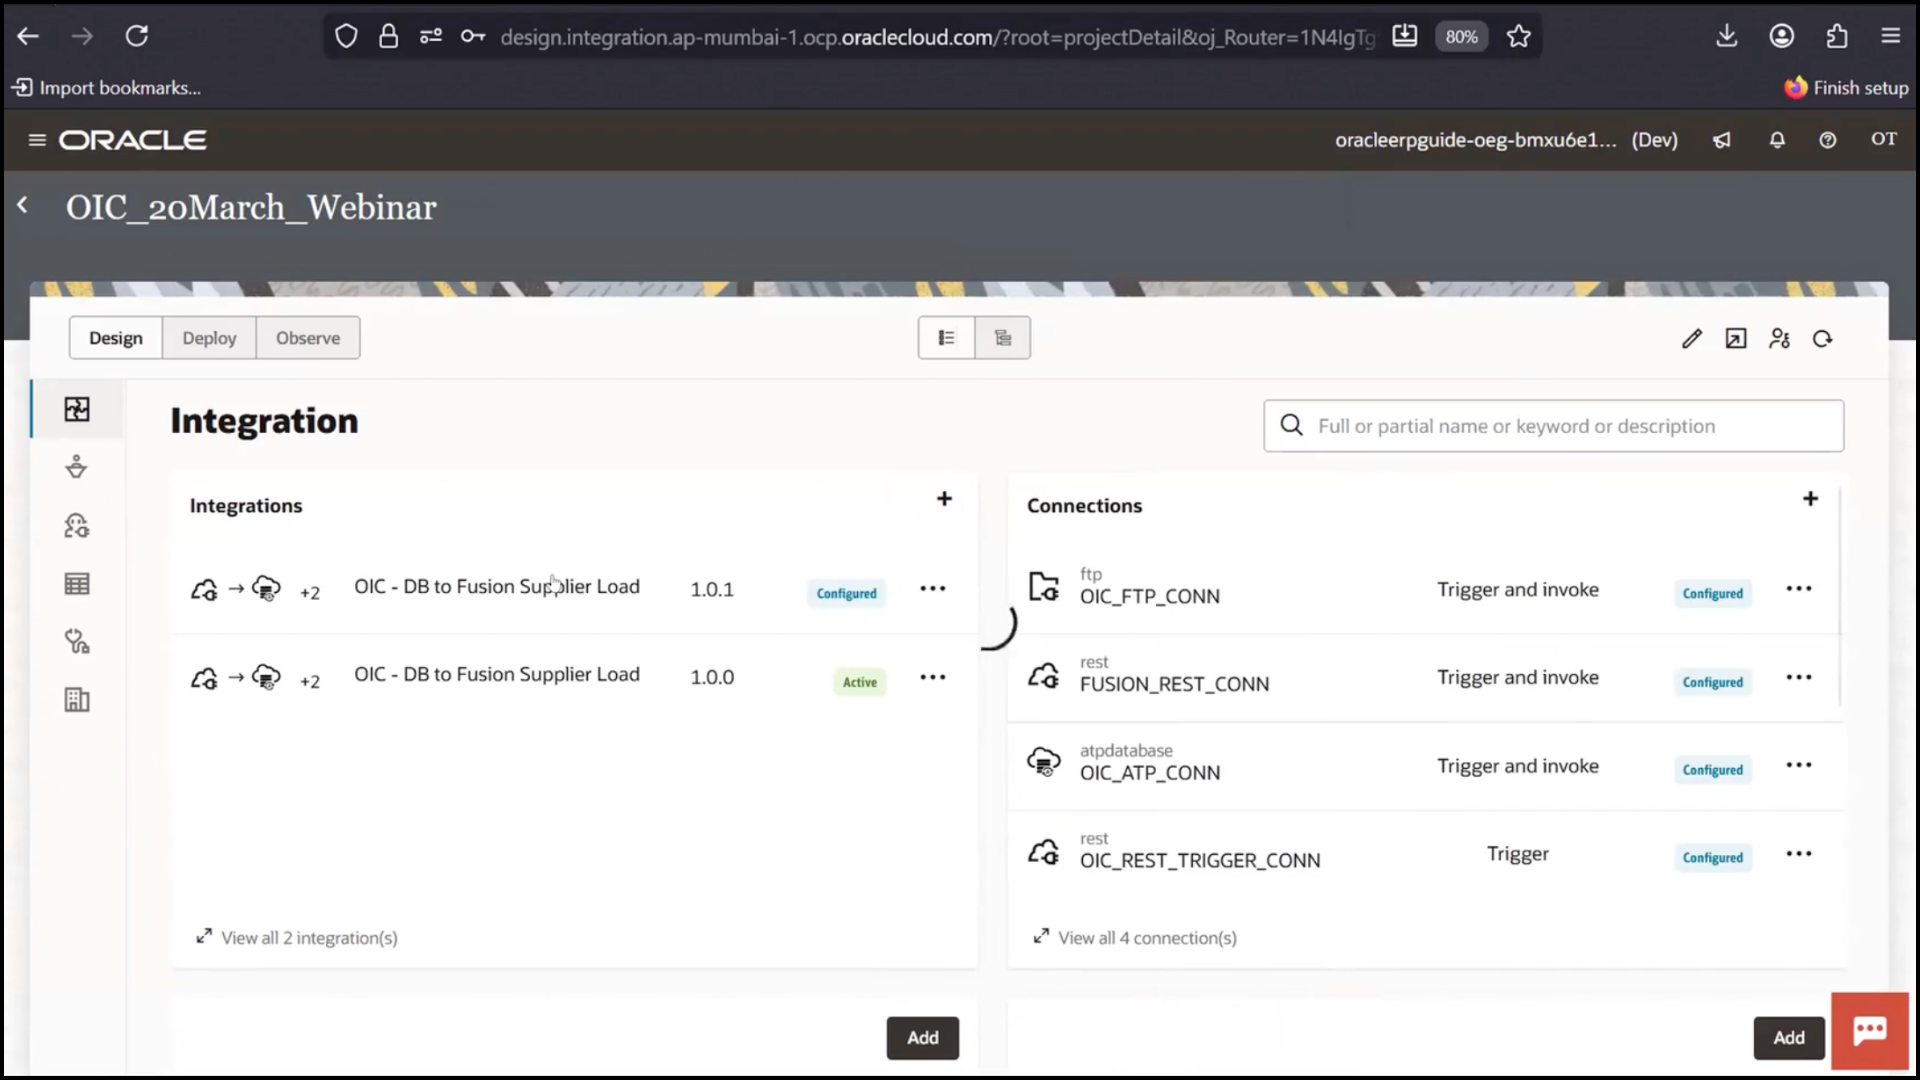Image resolution: width=1920 pixels, height=1080 pixels.
Task: Open the red chat assistant button
Action: 1870,1032
